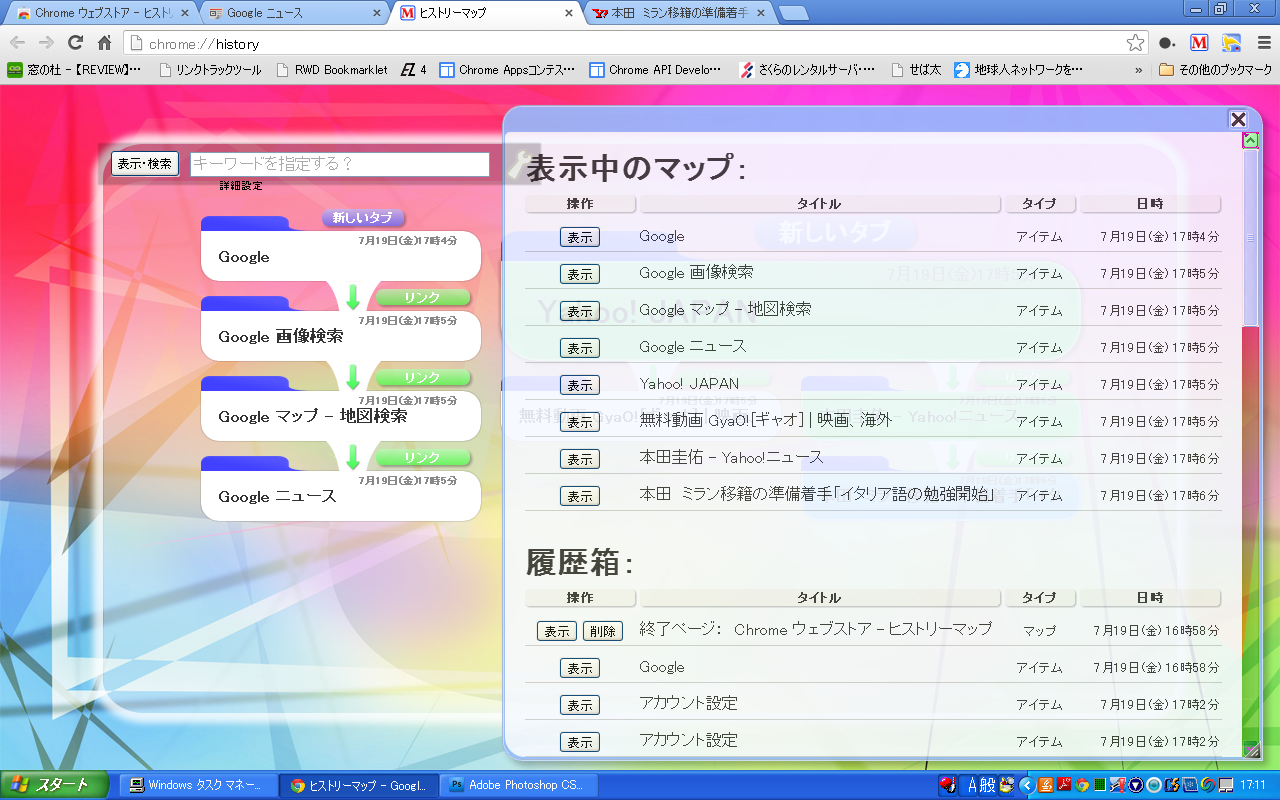
Task: Click the dark blue down-triangle tray icon
Action: pyautogui.click(x=1136, y=785)
